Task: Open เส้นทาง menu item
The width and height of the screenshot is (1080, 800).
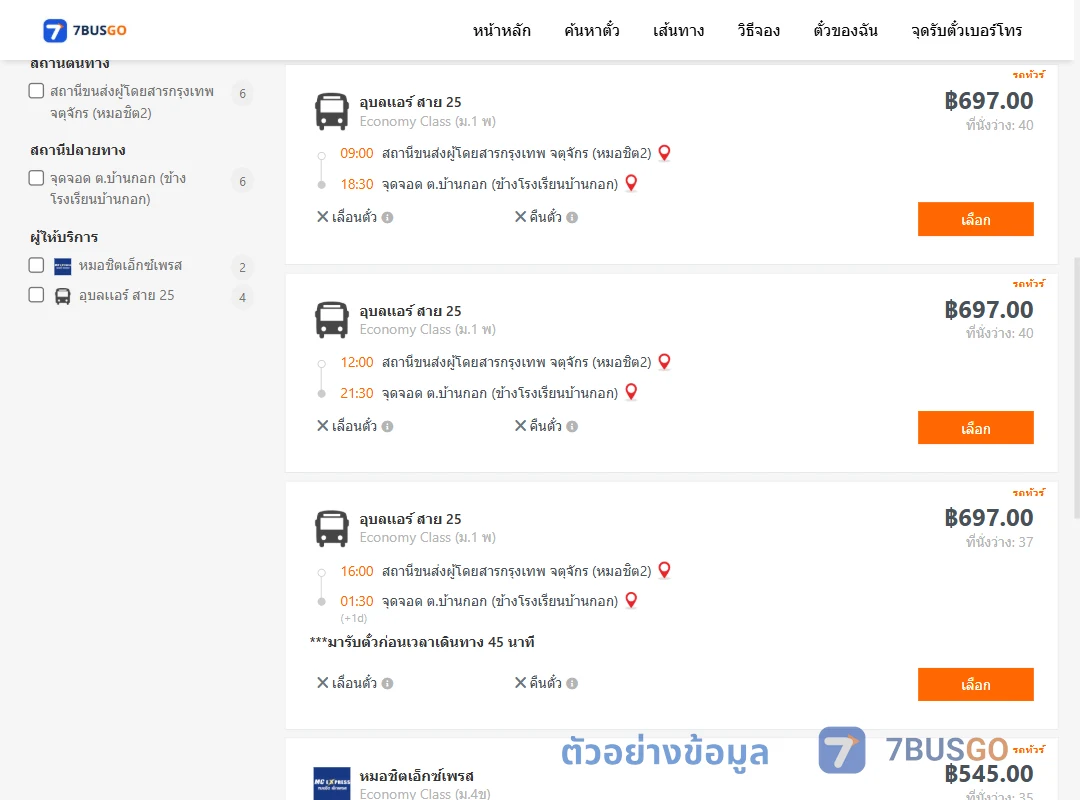Action: 678,31
